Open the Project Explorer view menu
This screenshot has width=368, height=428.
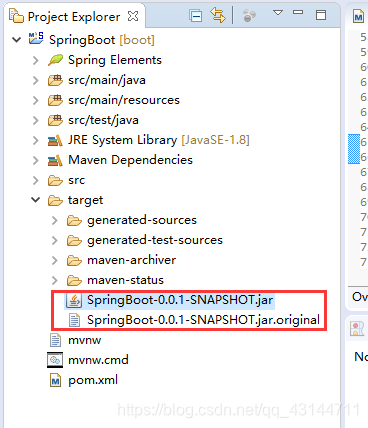coord(278,13)
